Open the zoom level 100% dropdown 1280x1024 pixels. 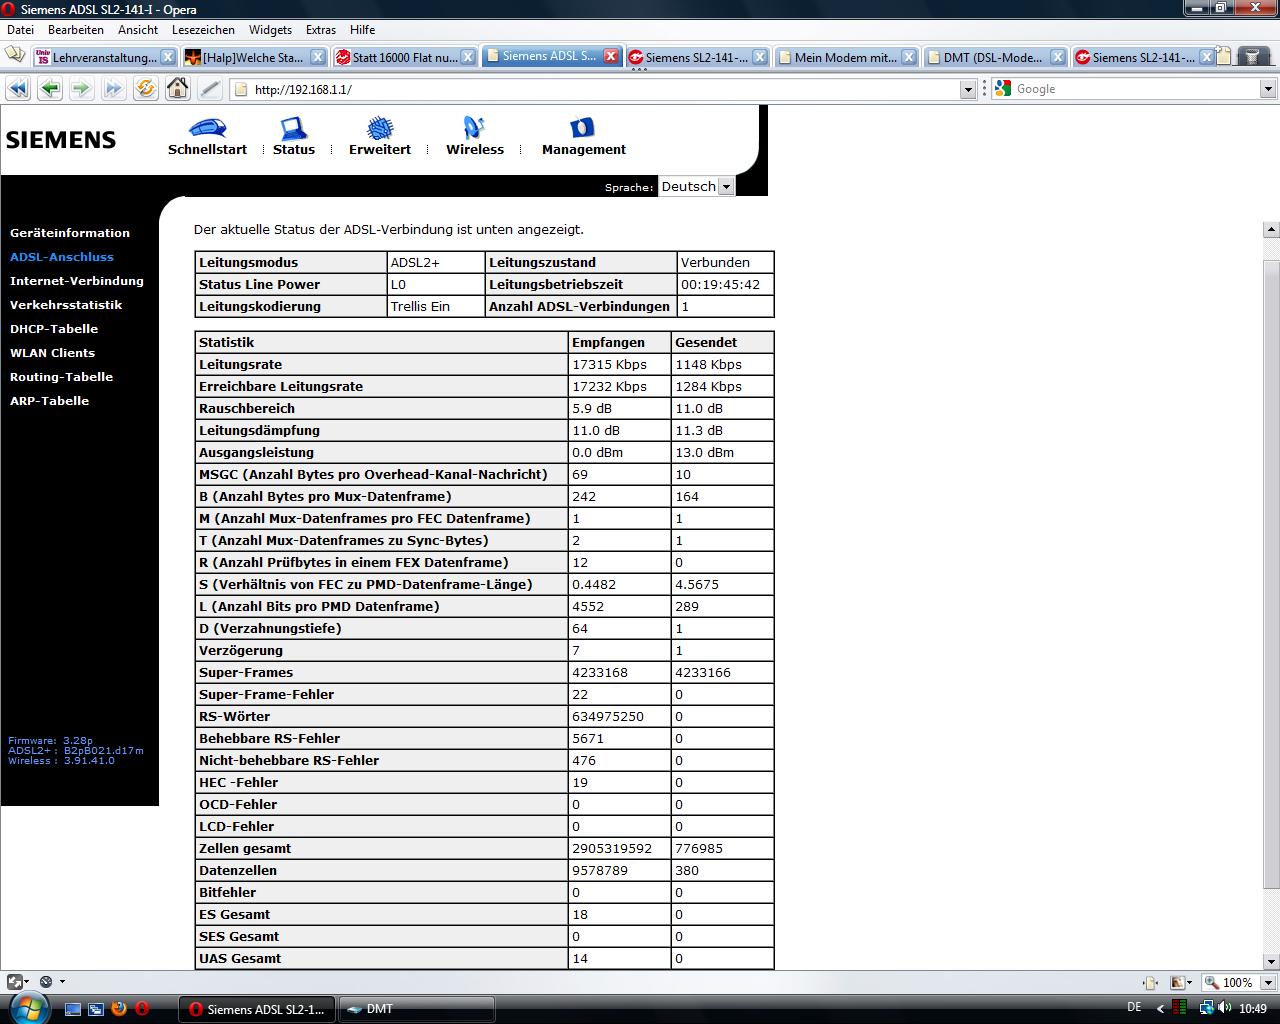pyautogui.click(x=1268, y=983)
